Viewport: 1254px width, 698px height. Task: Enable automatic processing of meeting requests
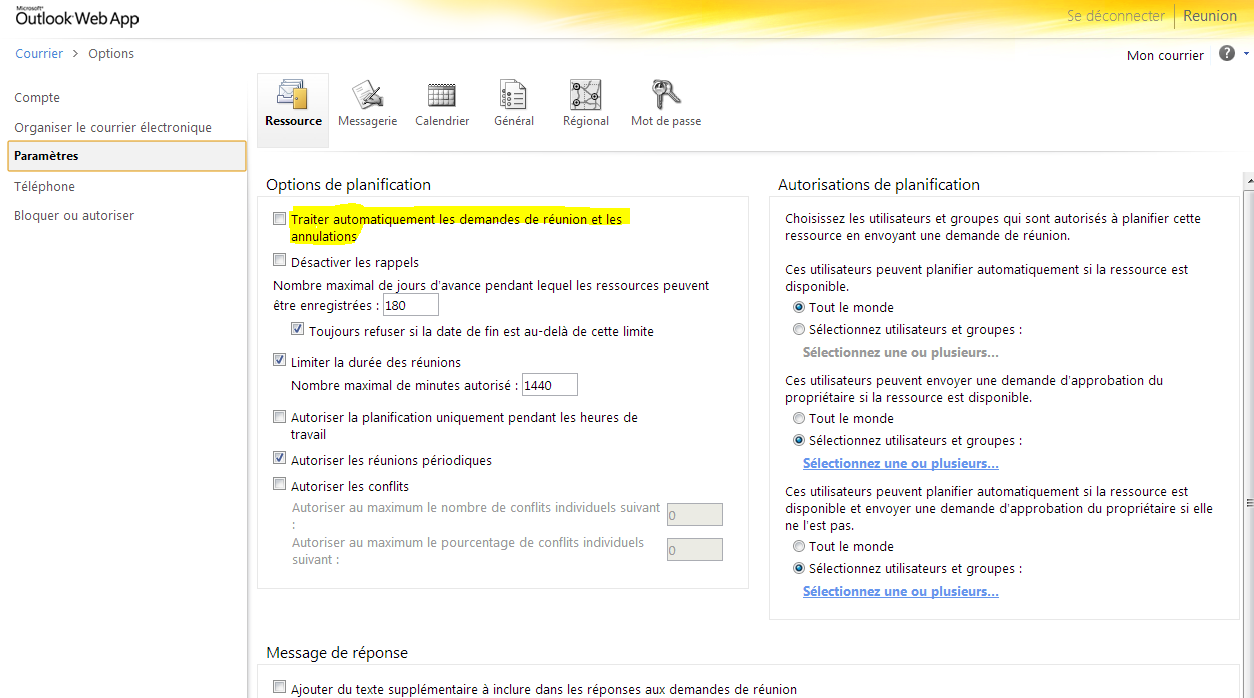tap(280, 219)
